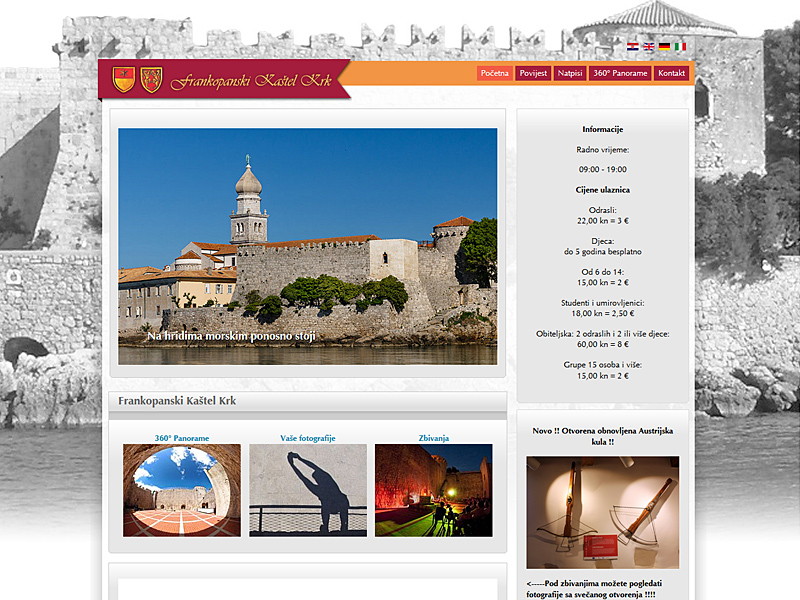Choose the German flag language icon
800x600 pixels.
664,46
